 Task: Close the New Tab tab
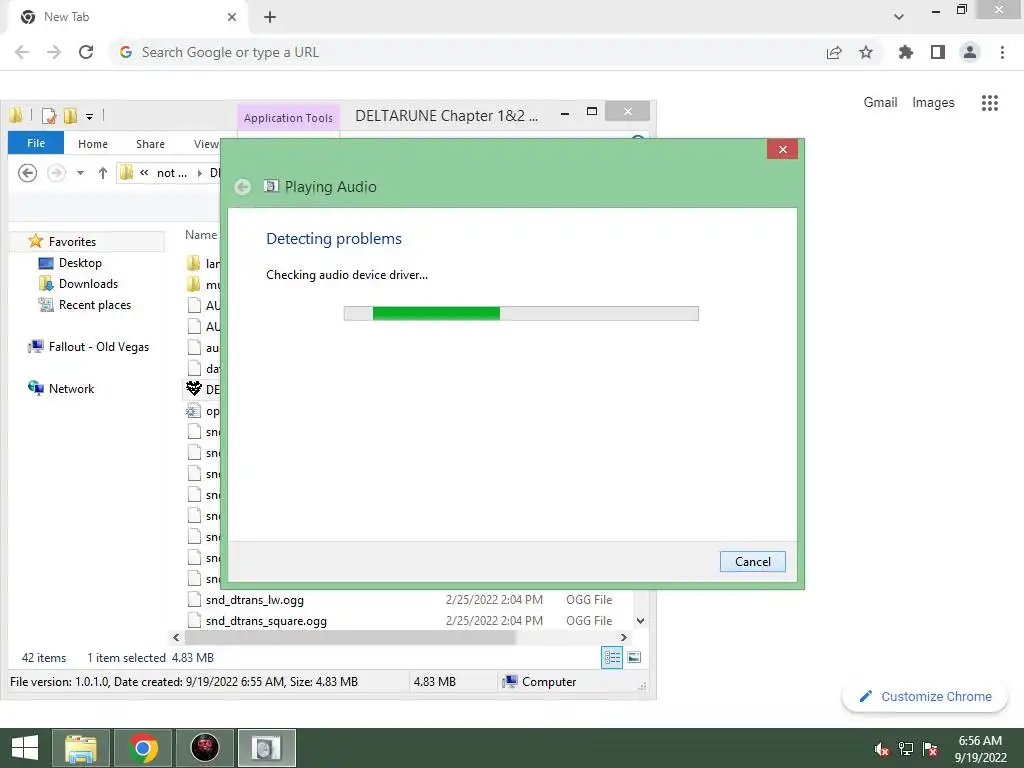coord(232,17)
